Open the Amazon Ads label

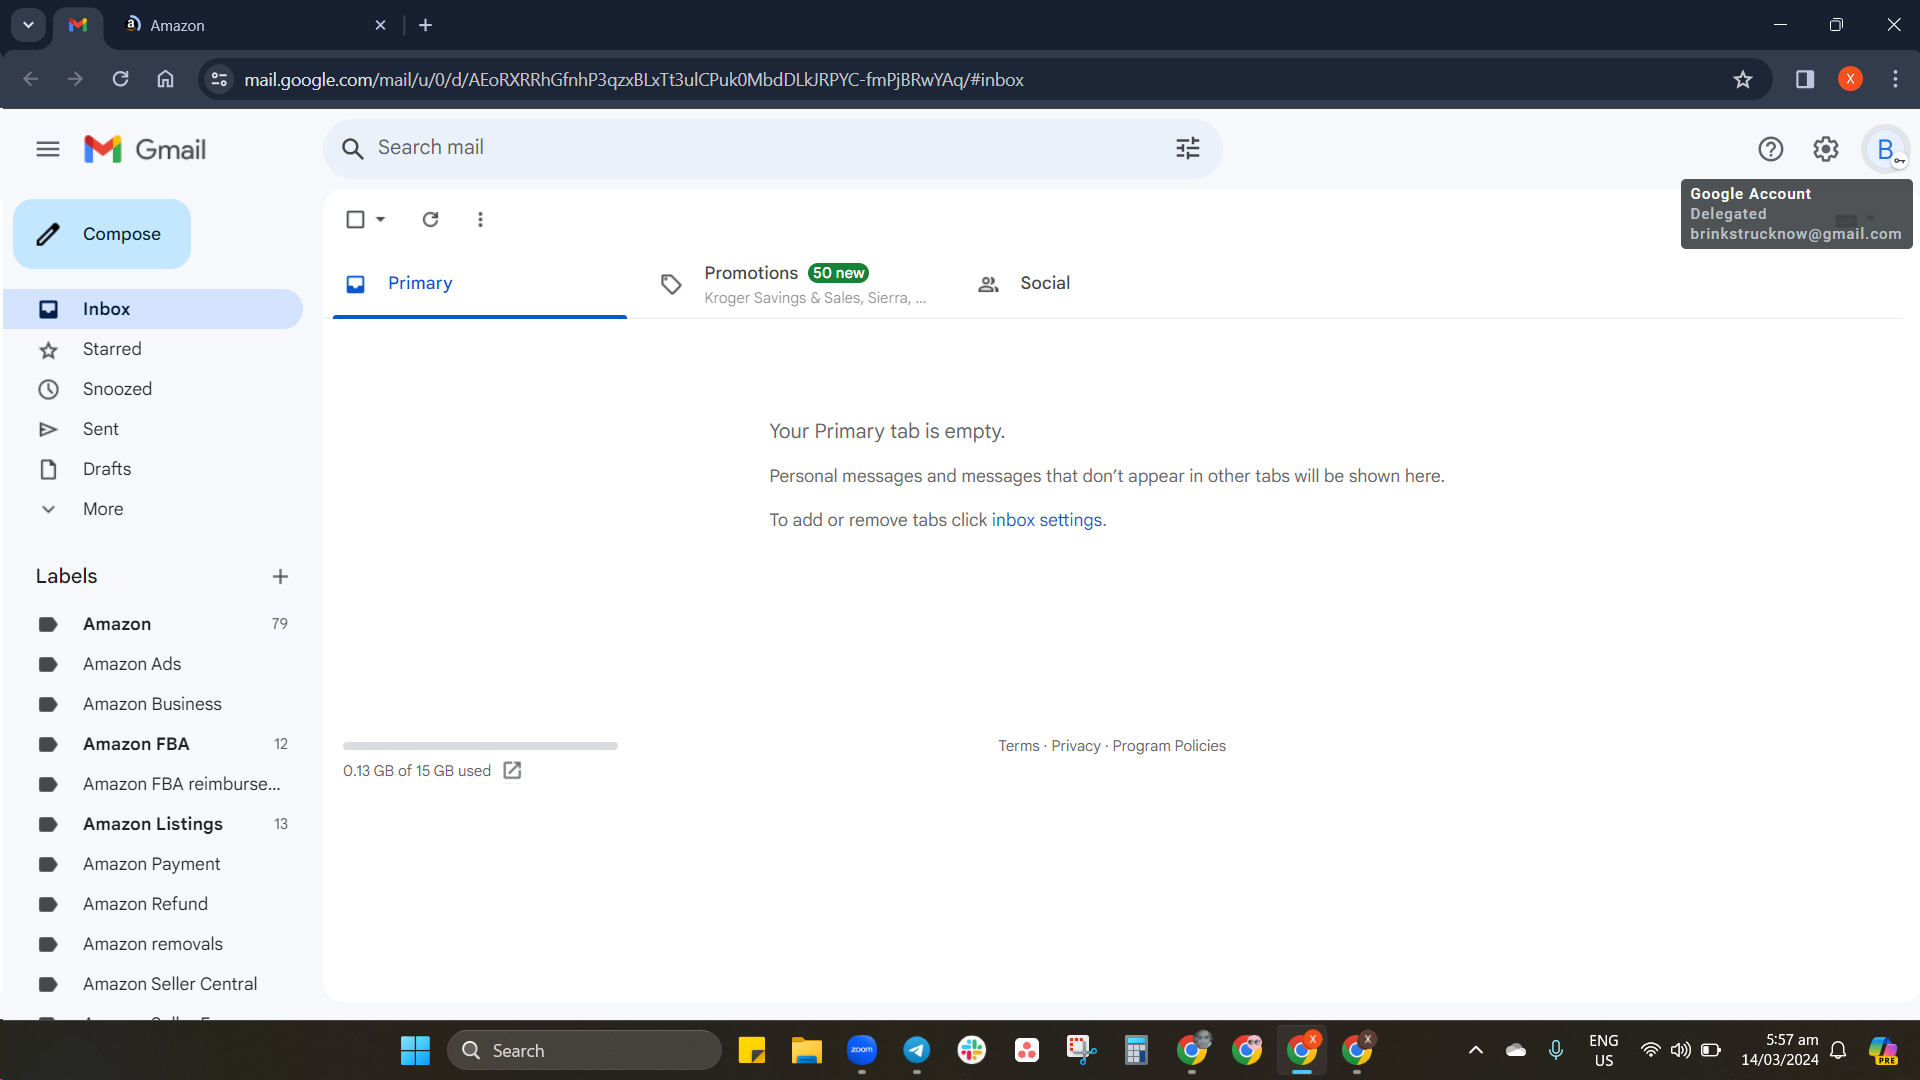pyautogui.click(x=153, y=664)
